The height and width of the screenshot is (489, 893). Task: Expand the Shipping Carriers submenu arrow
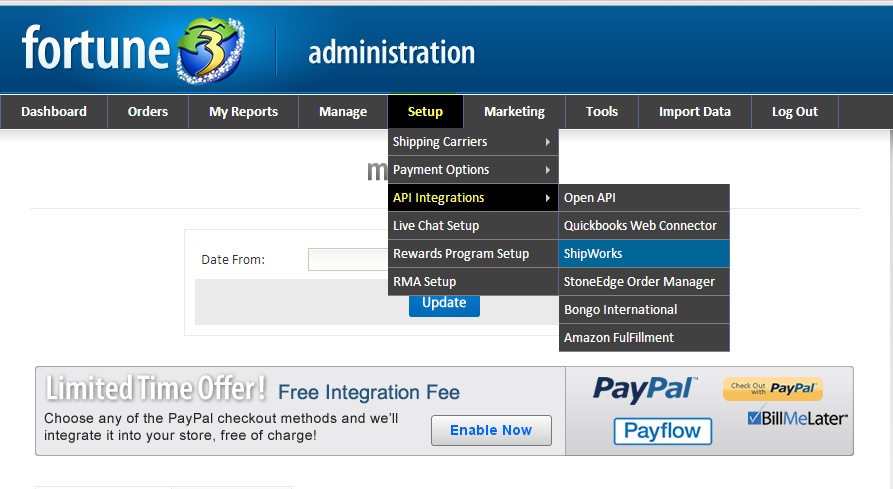pyautogui.click(x=547, y=142)
